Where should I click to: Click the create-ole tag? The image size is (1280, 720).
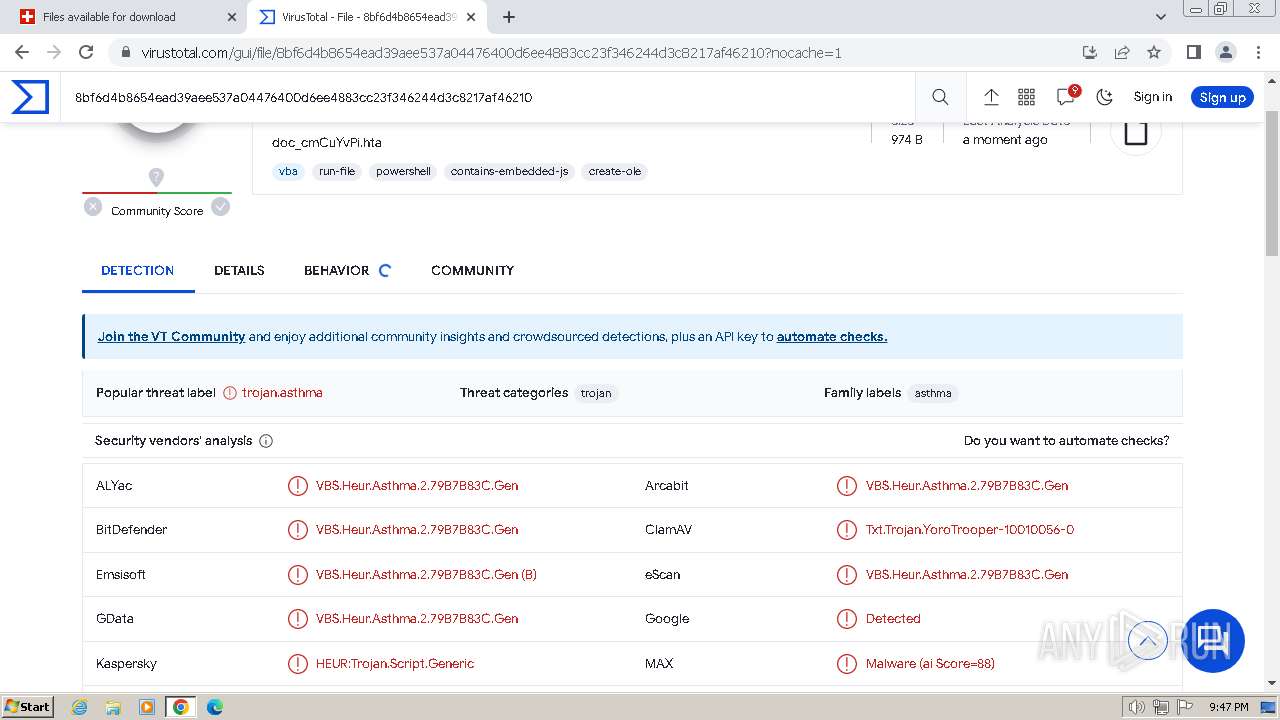[614, 171]
